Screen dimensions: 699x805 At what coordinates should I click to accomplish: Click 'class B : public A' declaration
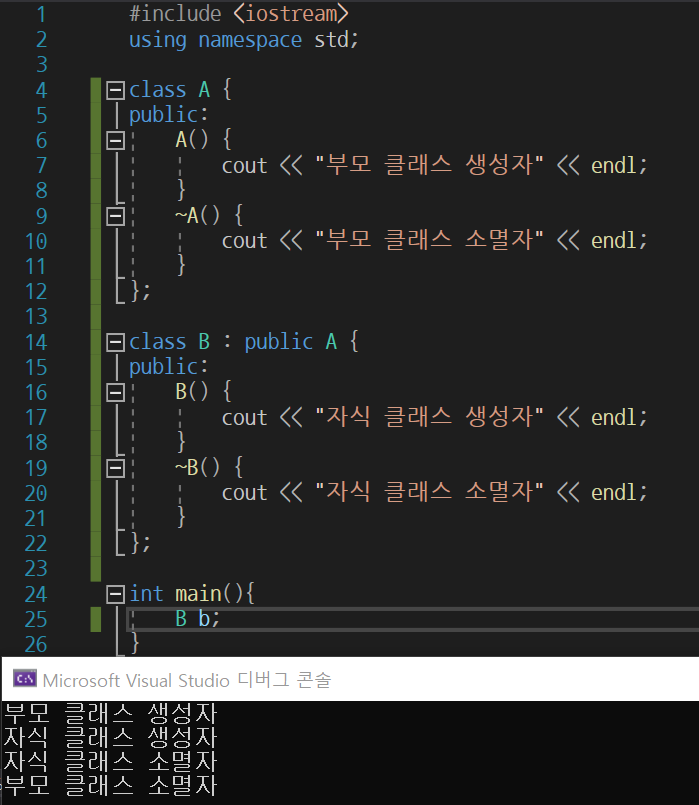233,341
